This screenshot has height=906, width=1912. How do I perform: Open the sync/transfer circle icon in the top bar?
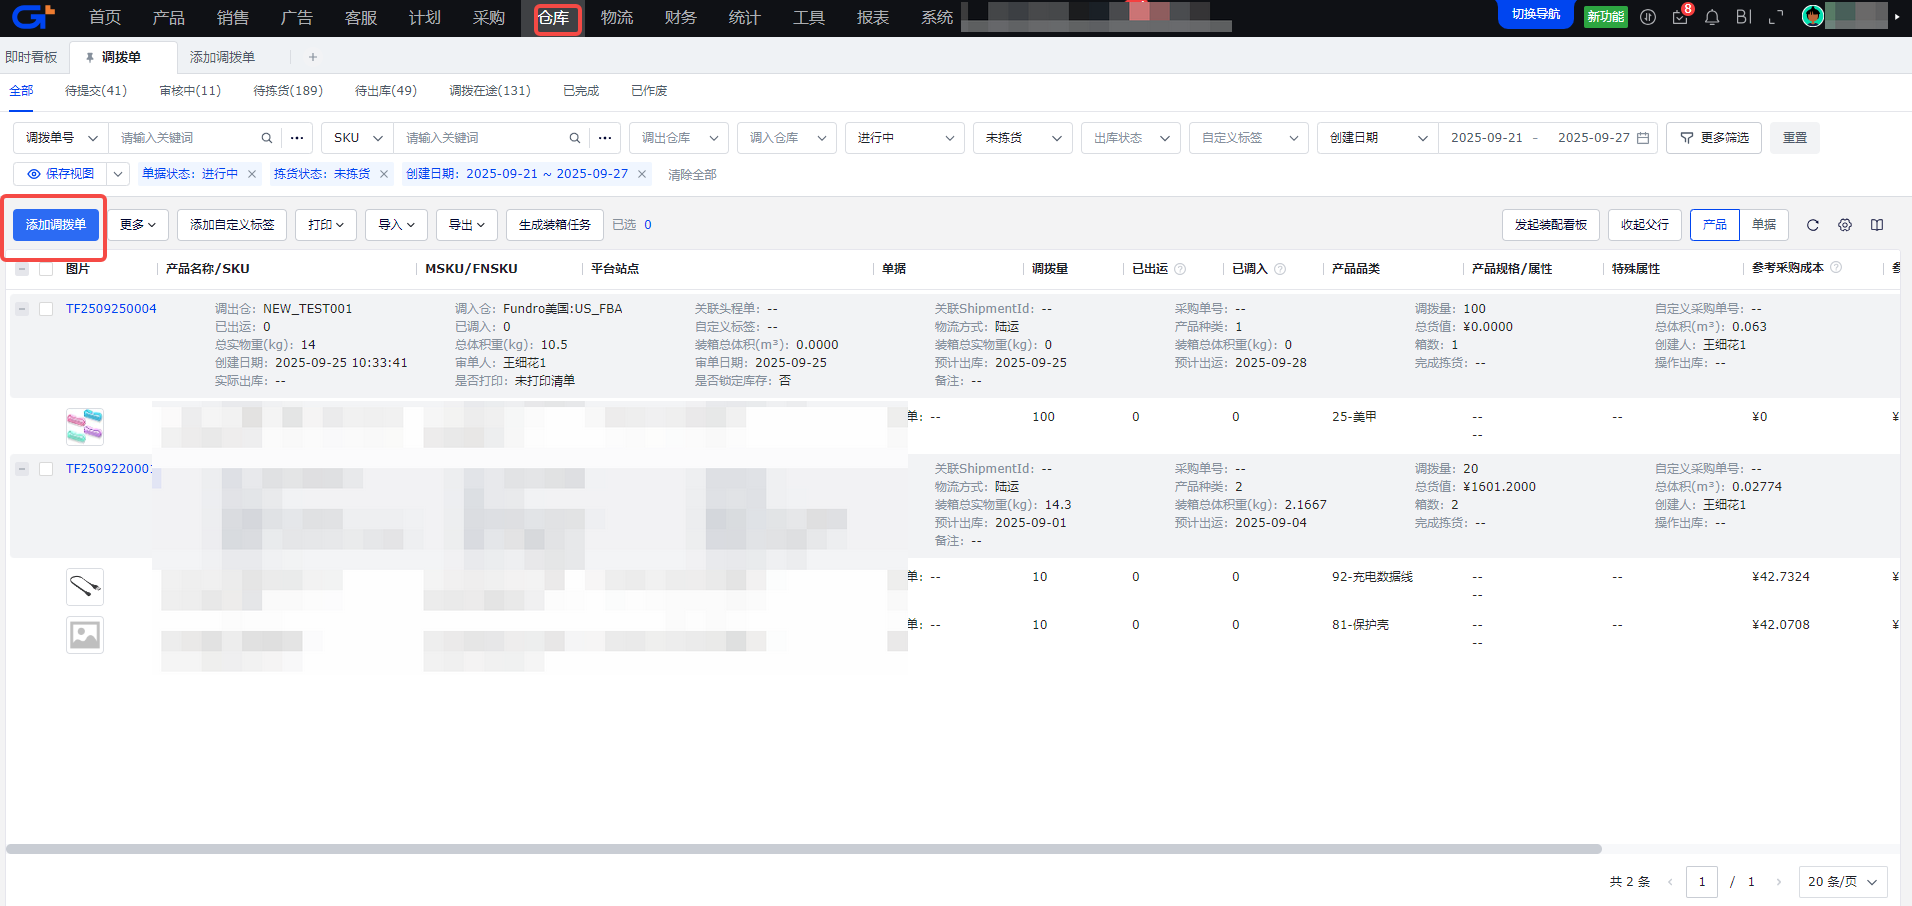pos(1648,17)
